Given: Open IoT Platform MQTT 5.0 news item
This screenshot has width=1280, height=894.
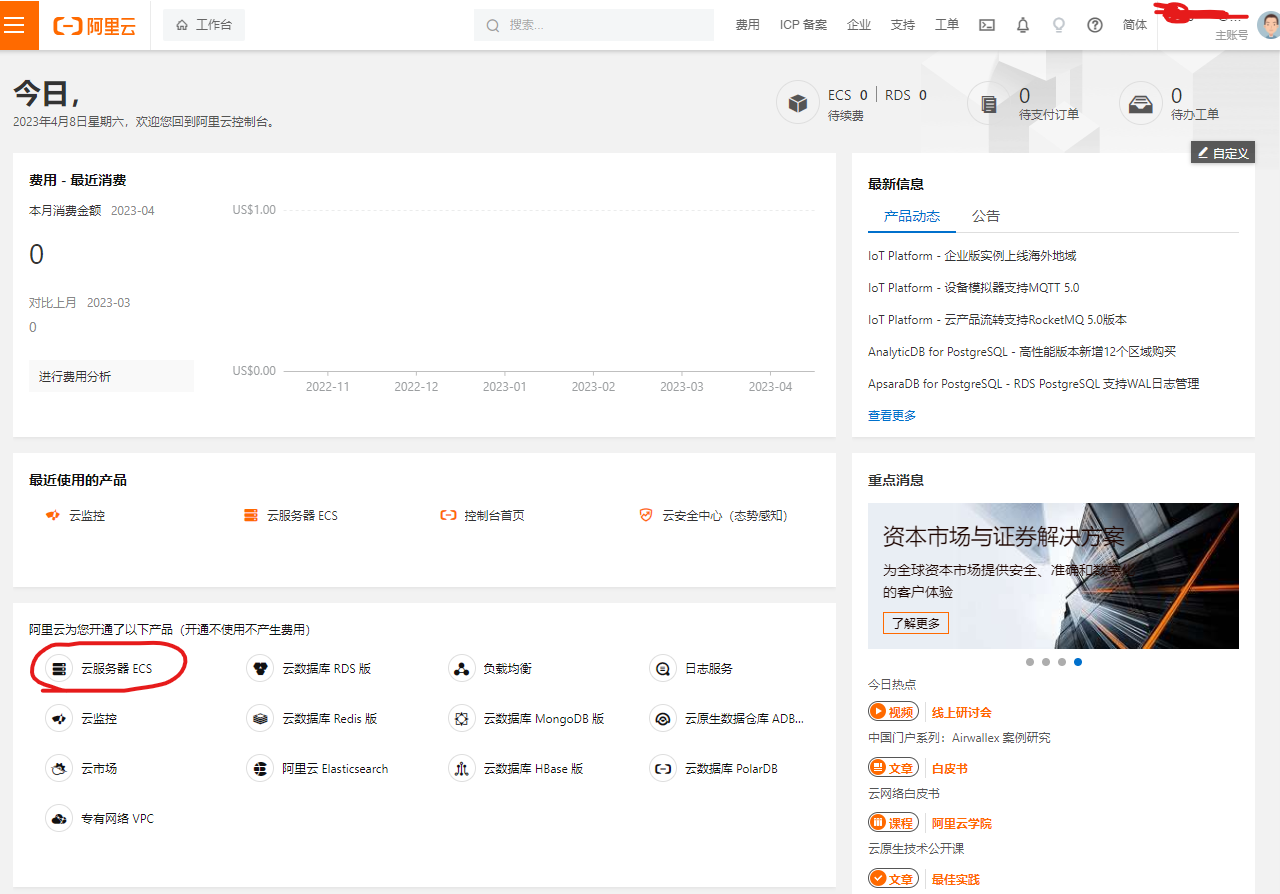Looking at the screenshot, I should pyautogui.click(x=974, y=288).
